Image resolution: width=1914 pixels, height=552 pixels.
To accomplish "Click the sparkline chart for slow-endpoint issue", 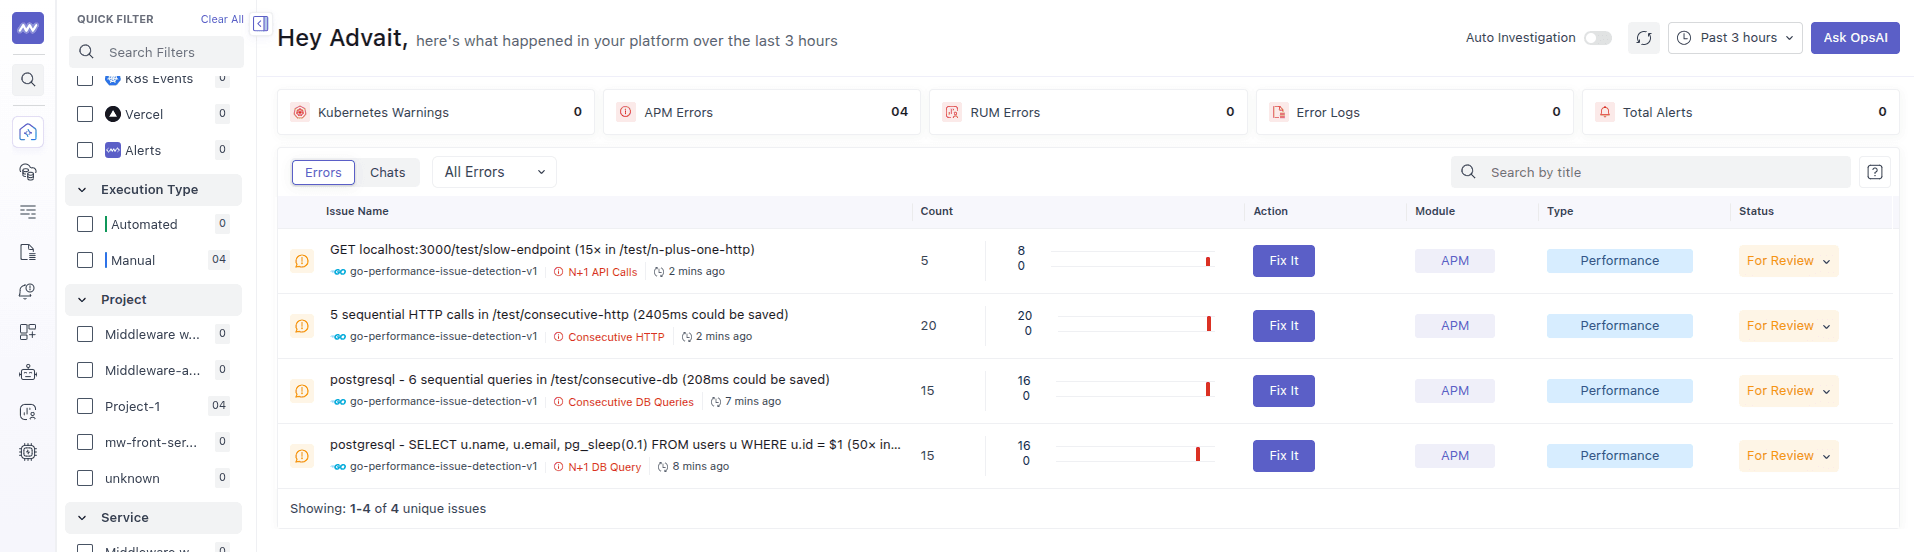I will click(1132, 260).
